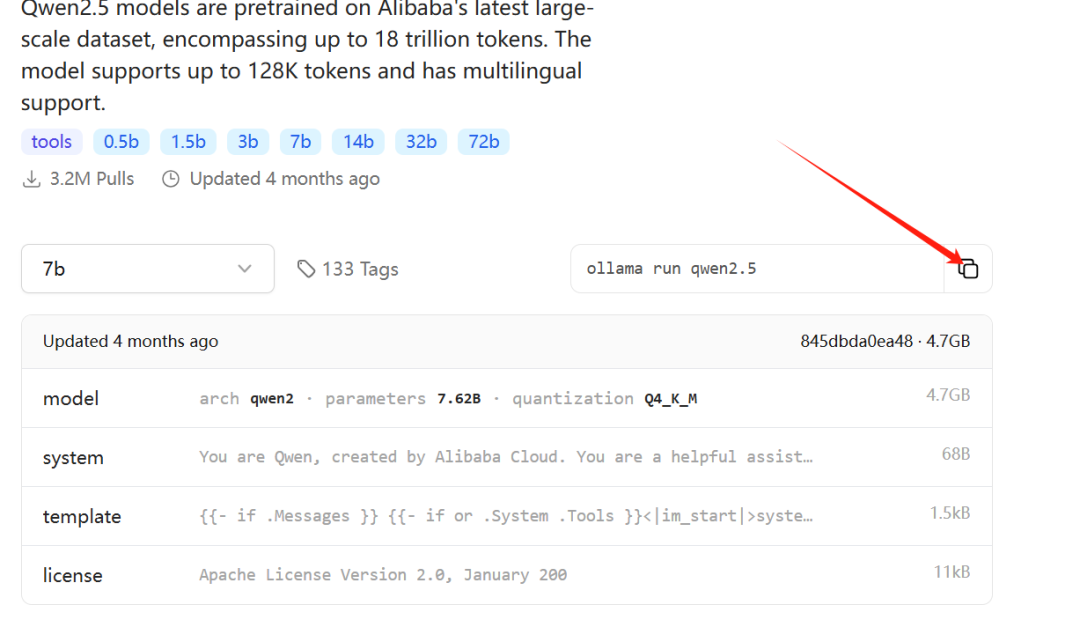Select the 72b size tag
Image resolution: width=1080 pixels, height=642 pixels.
pyautogui.click(x=484, y=142)
